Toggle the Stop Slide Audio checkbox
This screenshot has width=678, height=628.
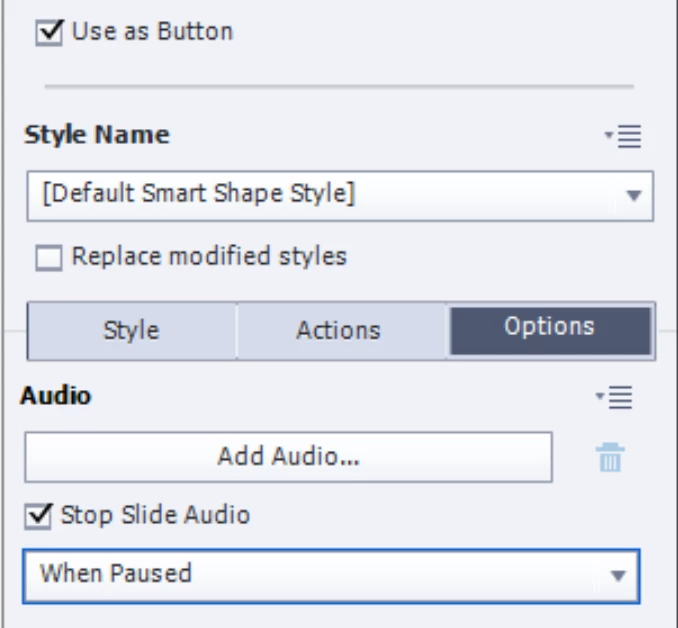click(38, 516)
